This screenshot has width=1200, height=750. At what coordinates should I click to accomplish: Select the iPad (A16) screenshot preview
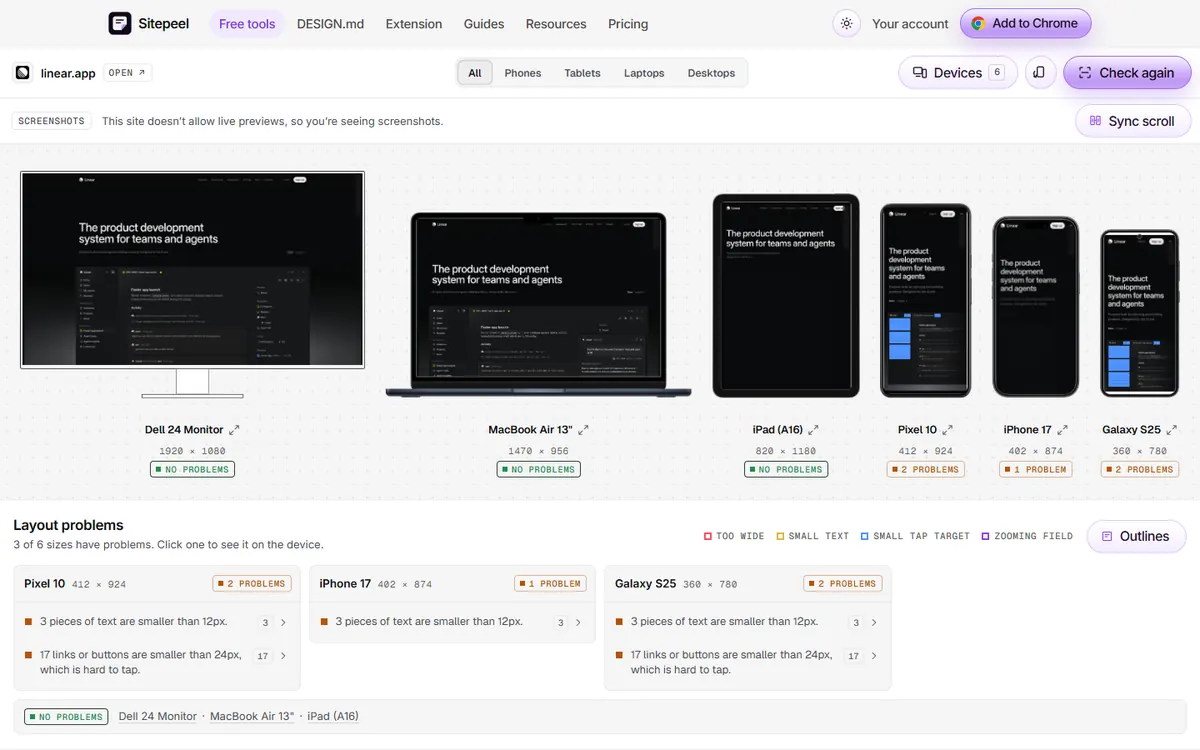(x=786, y=296)
